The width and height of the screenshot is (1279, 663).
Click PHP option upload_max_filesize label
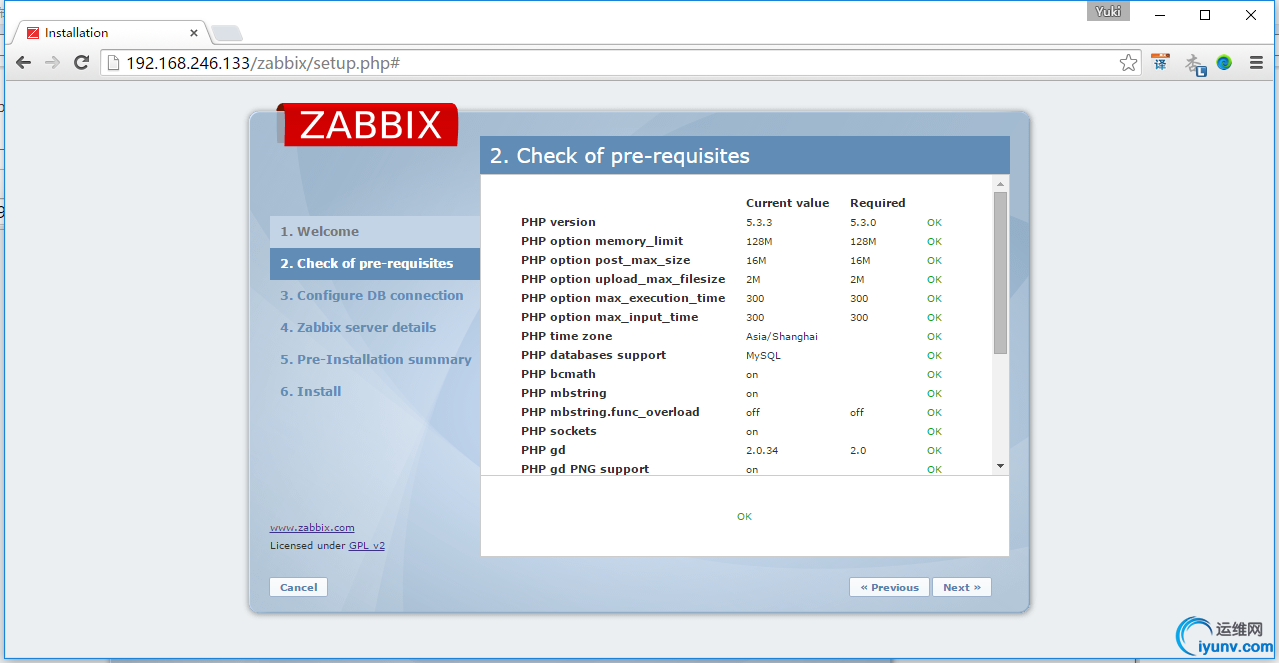tap(623, 279)
